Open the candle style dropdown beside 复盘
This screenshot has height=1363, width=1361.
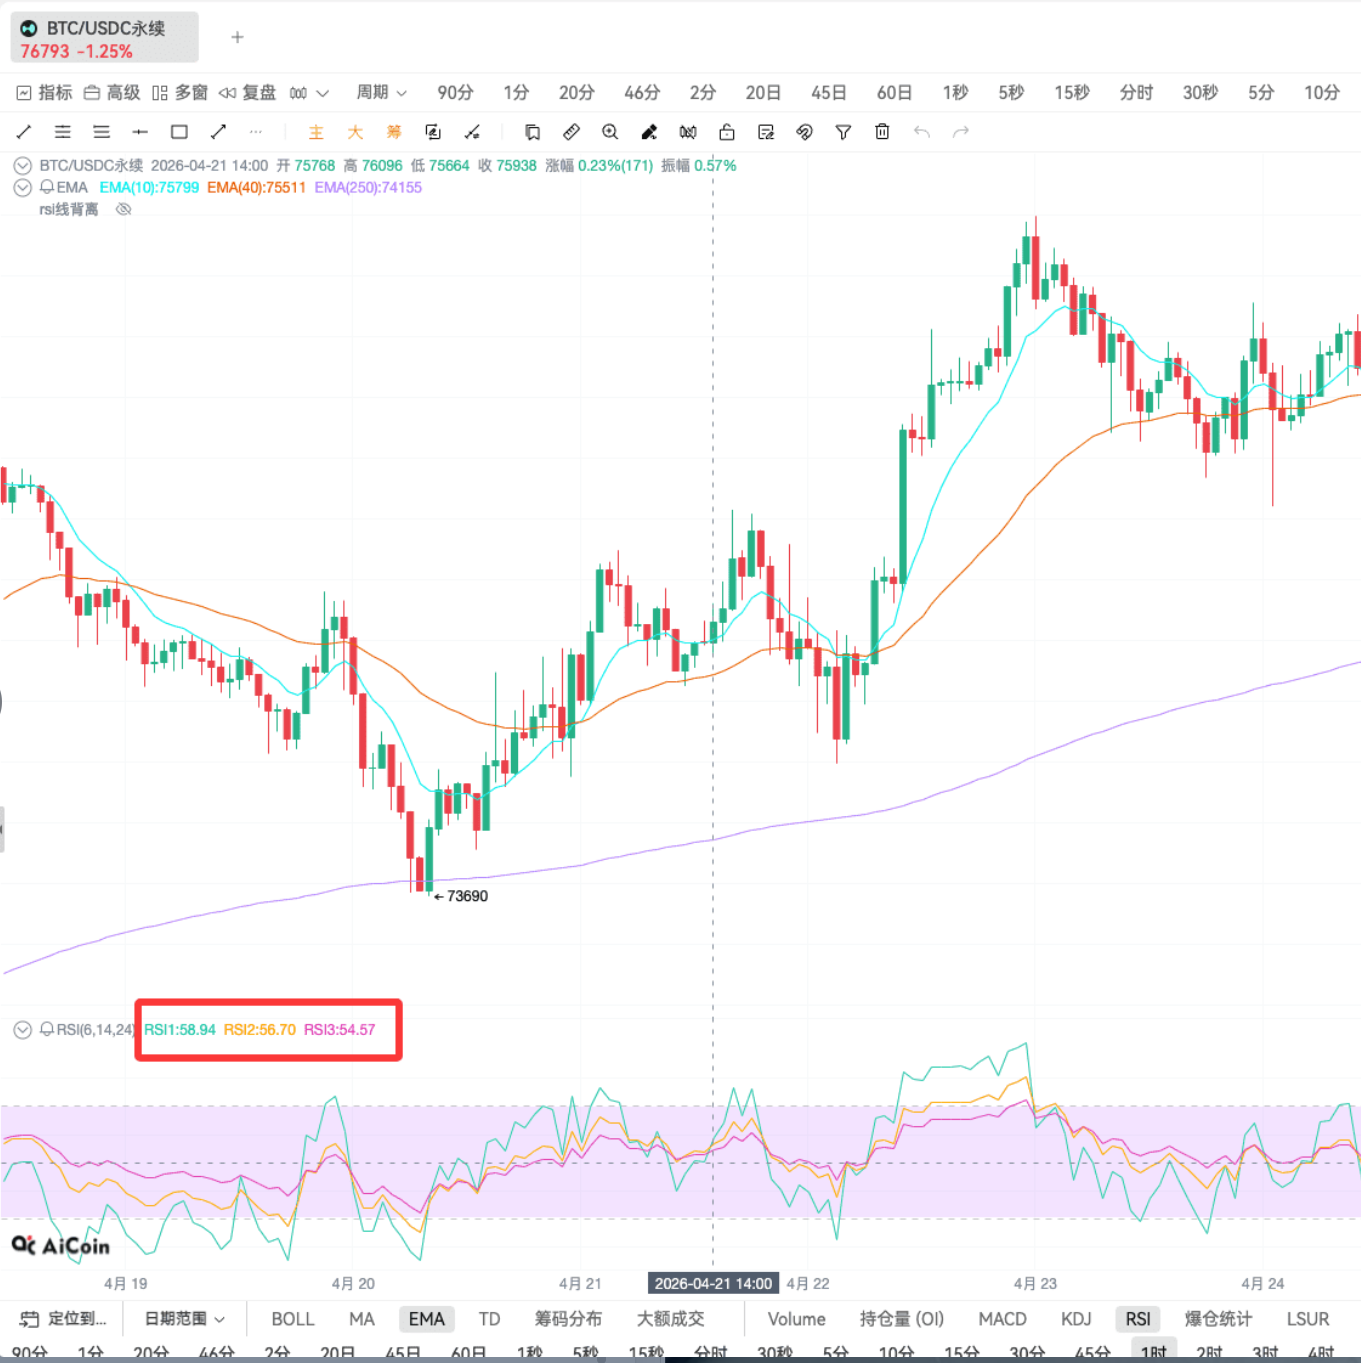coord(310,92)
